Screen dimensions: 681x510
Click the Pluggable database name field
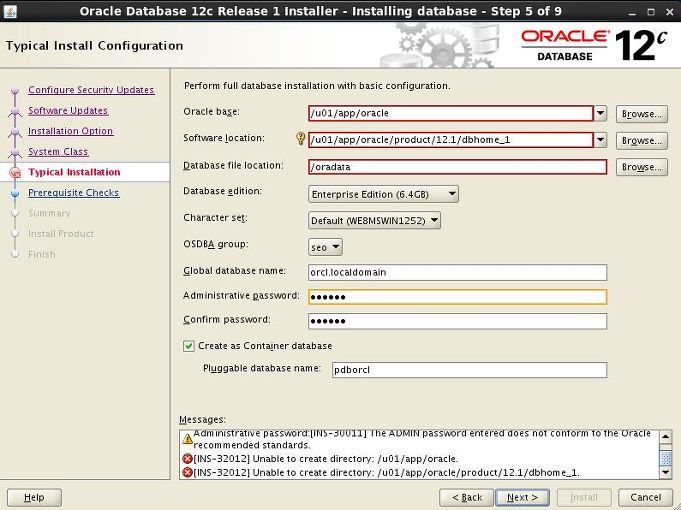(x=469, y=370)
